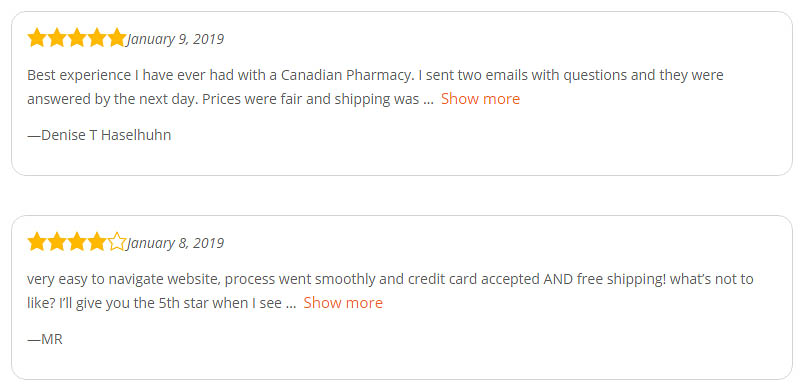Click first star of Denise's review
Image resolution: width=804 pixels, height=391 pixels.
pyautogui.click(x=37, y=38)
